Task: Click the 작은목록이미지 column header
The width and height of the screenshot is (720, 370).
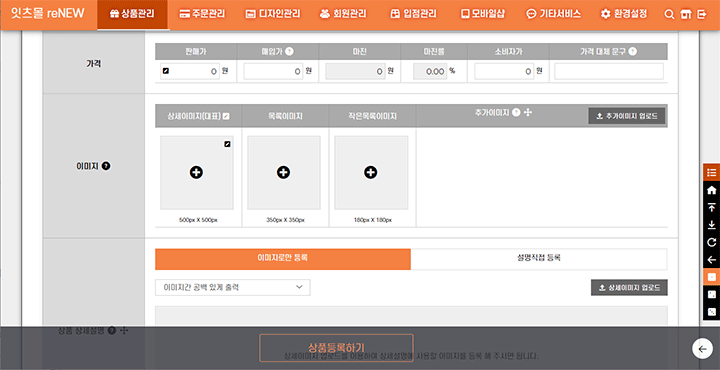Action: pos(372,116)
